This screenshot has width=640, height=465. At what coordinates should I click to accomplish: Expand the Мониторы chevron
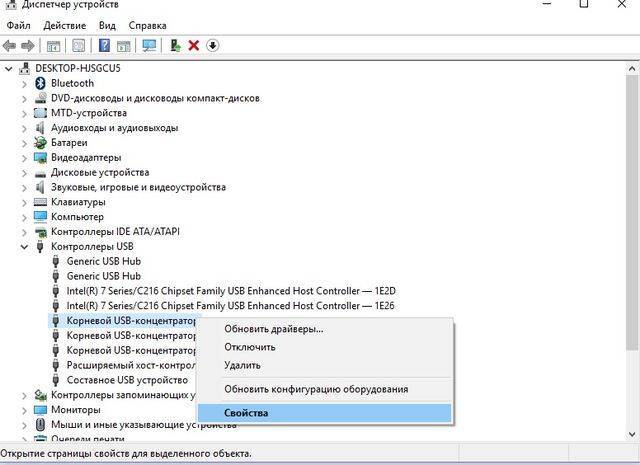24,410
